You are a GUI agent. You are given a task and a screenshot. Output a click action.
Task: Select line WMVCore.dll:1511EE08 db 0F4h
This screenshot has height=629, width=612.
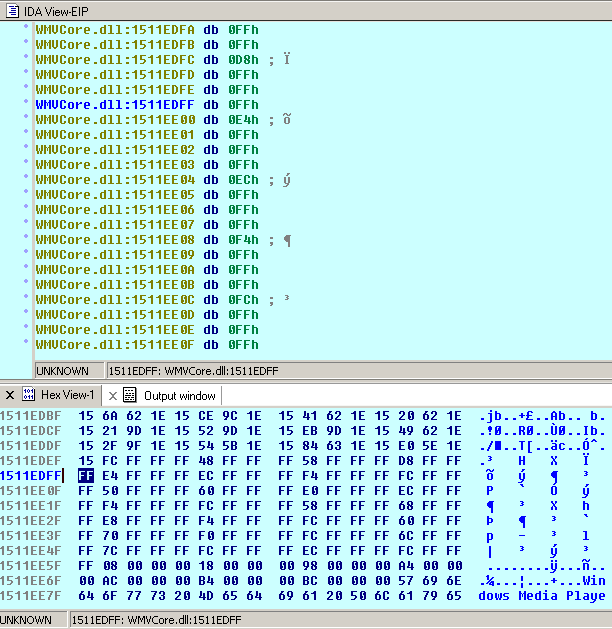(x=163, y=240)
